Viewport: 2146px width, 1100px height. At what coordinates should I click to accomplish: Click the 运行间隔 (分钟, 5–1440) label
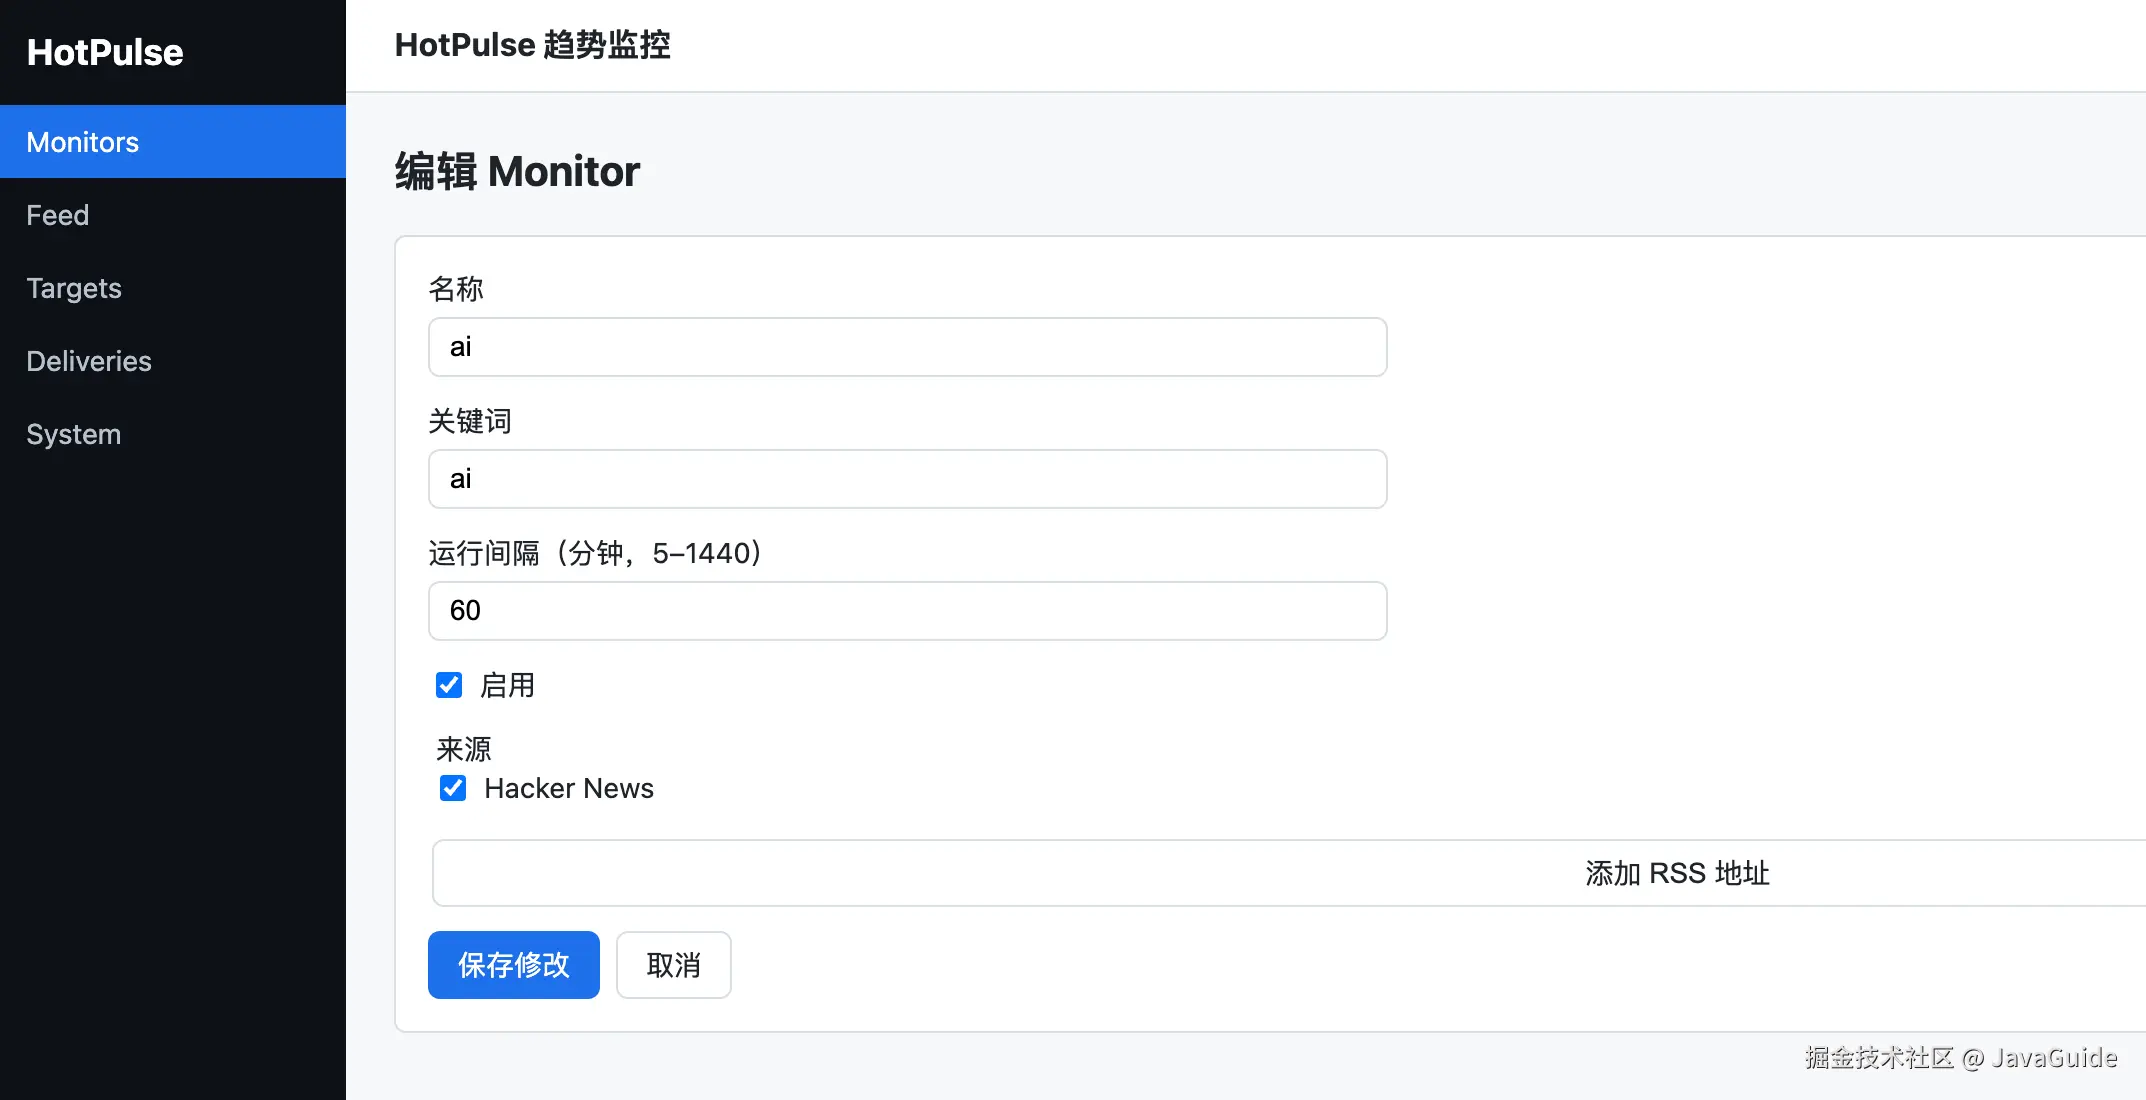(x=597, y=553)
